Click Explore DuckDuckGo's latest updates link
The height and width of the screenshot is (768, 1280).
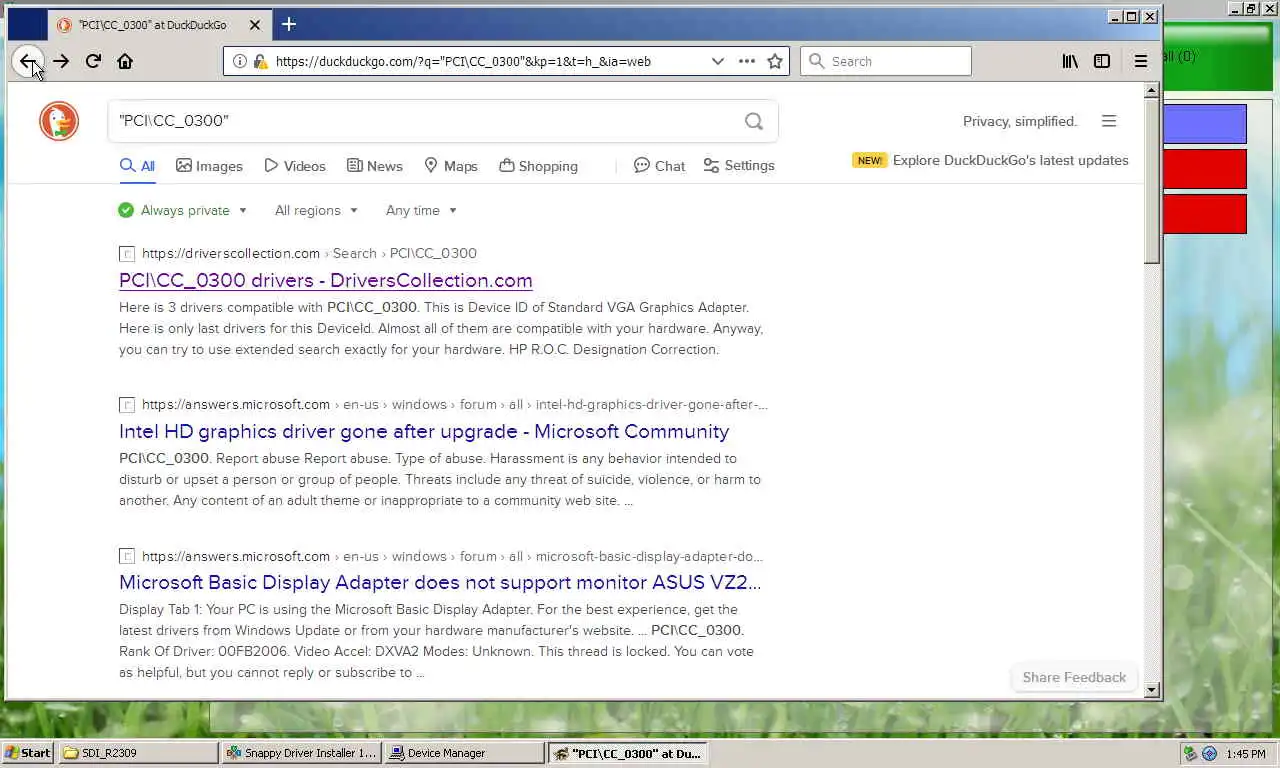1010,160
